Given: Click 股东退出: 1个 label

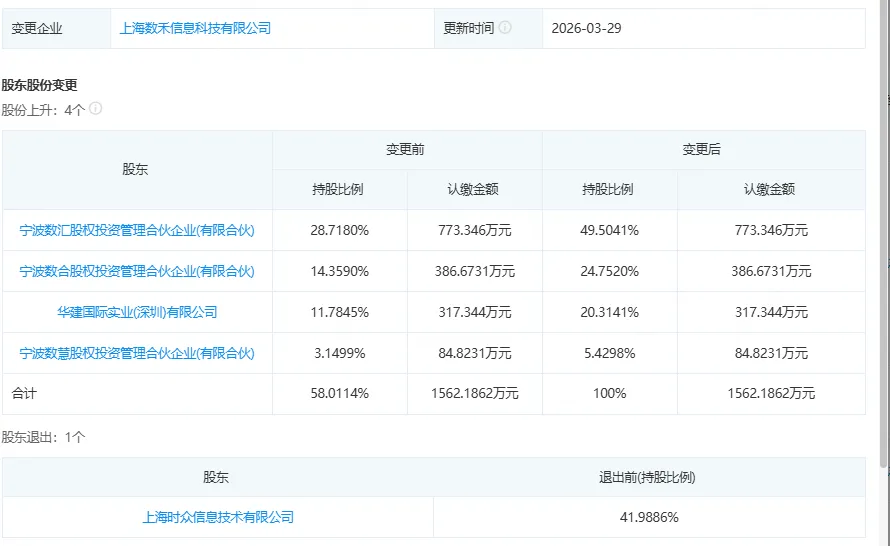Looking at the screenshot, I should click(x=43, y=437).
